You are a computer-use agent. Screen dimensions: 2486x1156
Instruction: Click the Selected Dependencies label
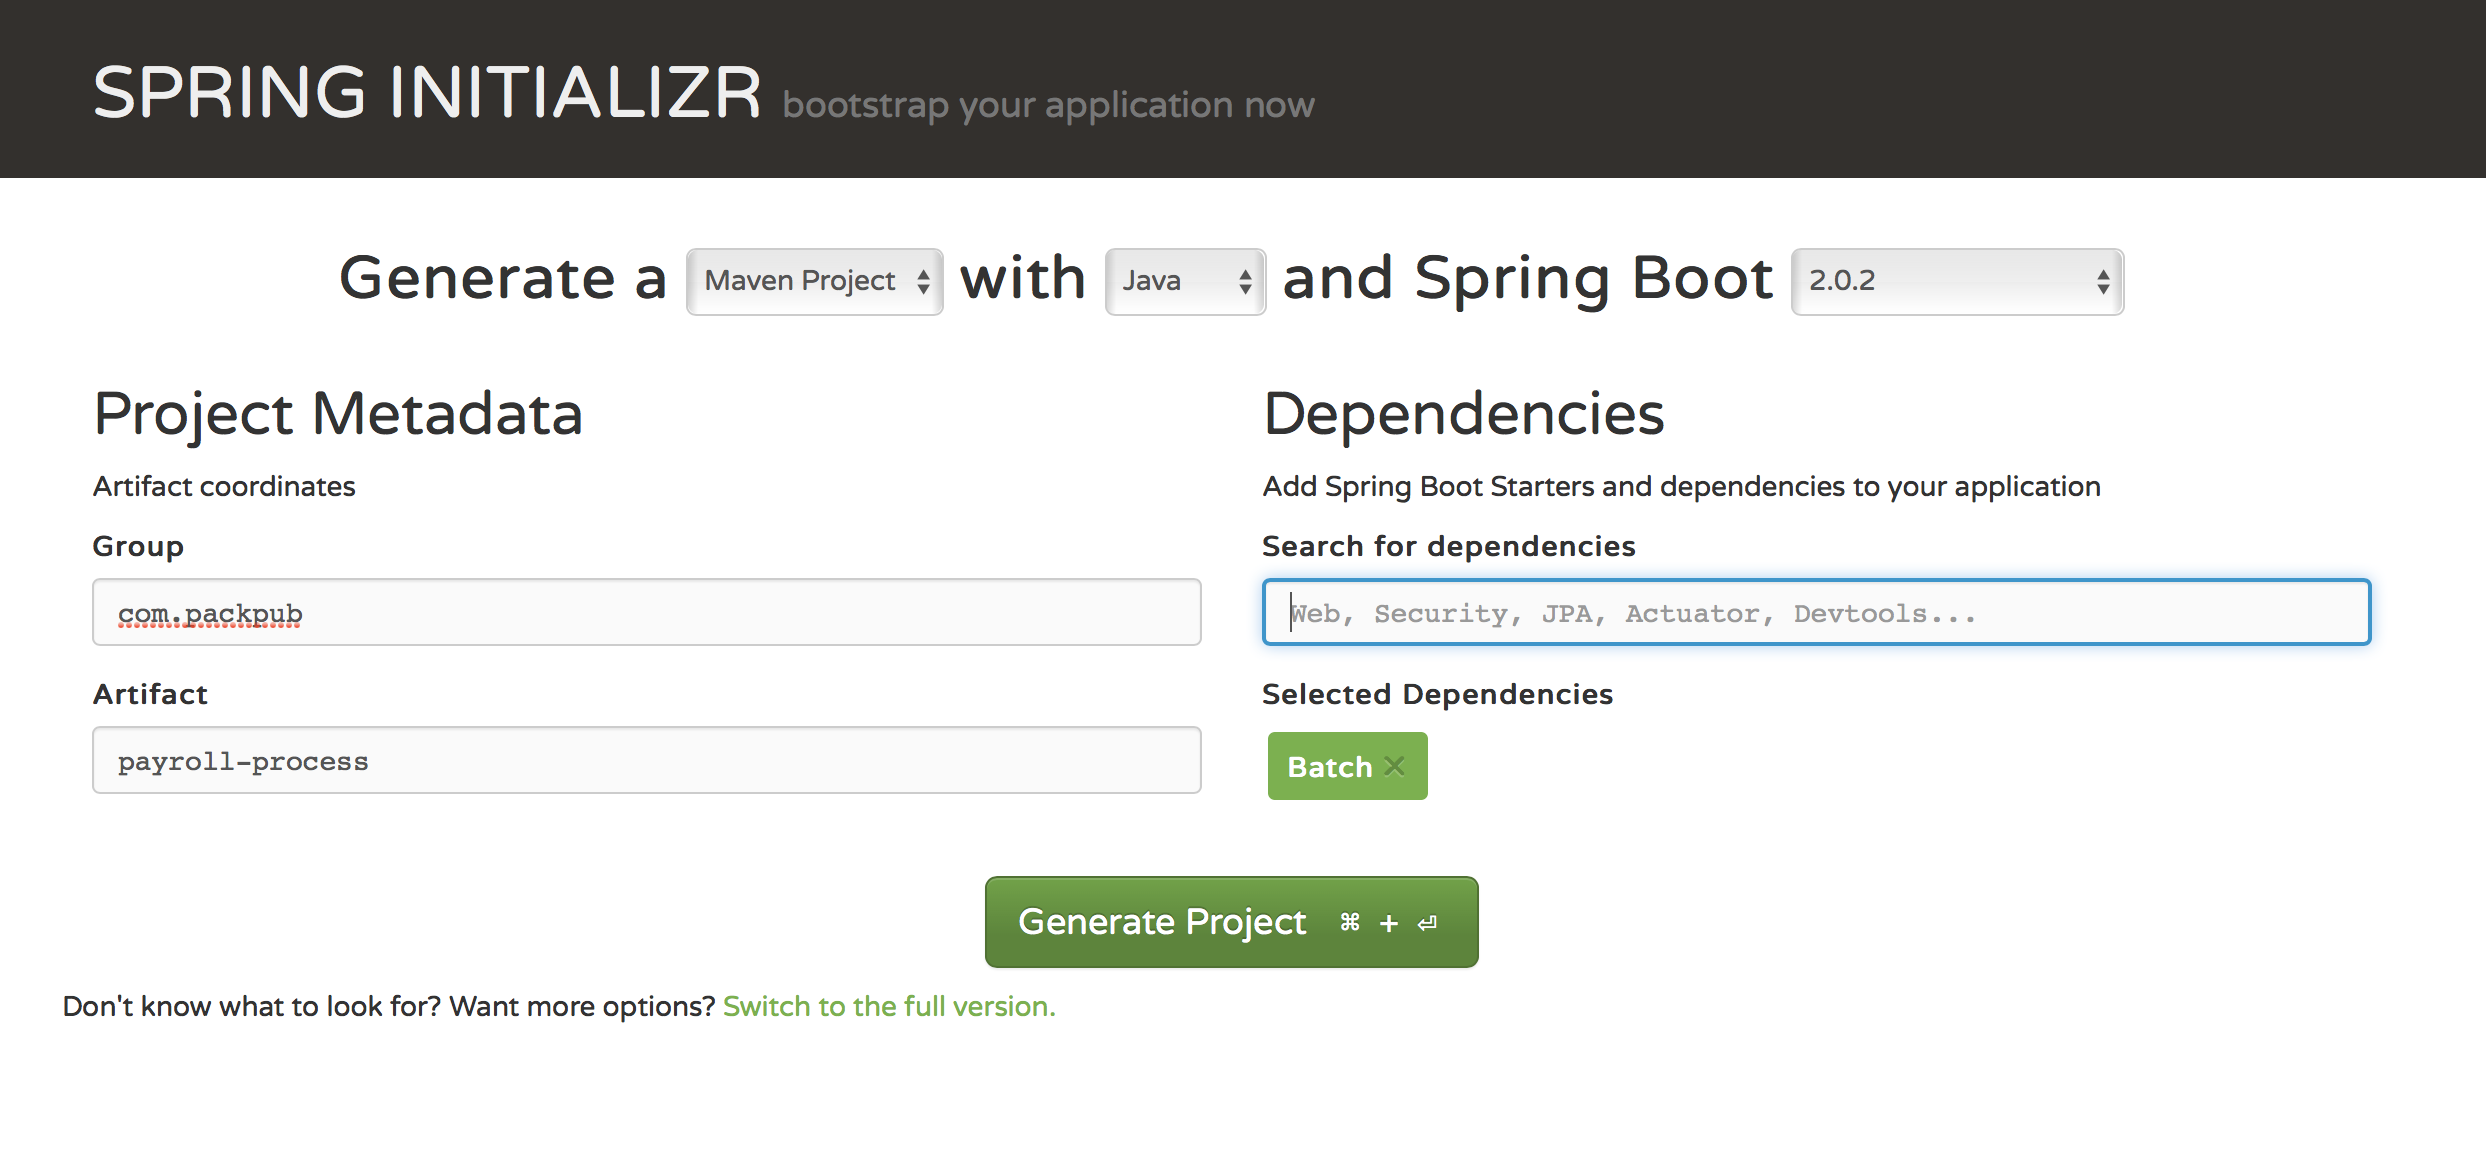point(1437,694)
